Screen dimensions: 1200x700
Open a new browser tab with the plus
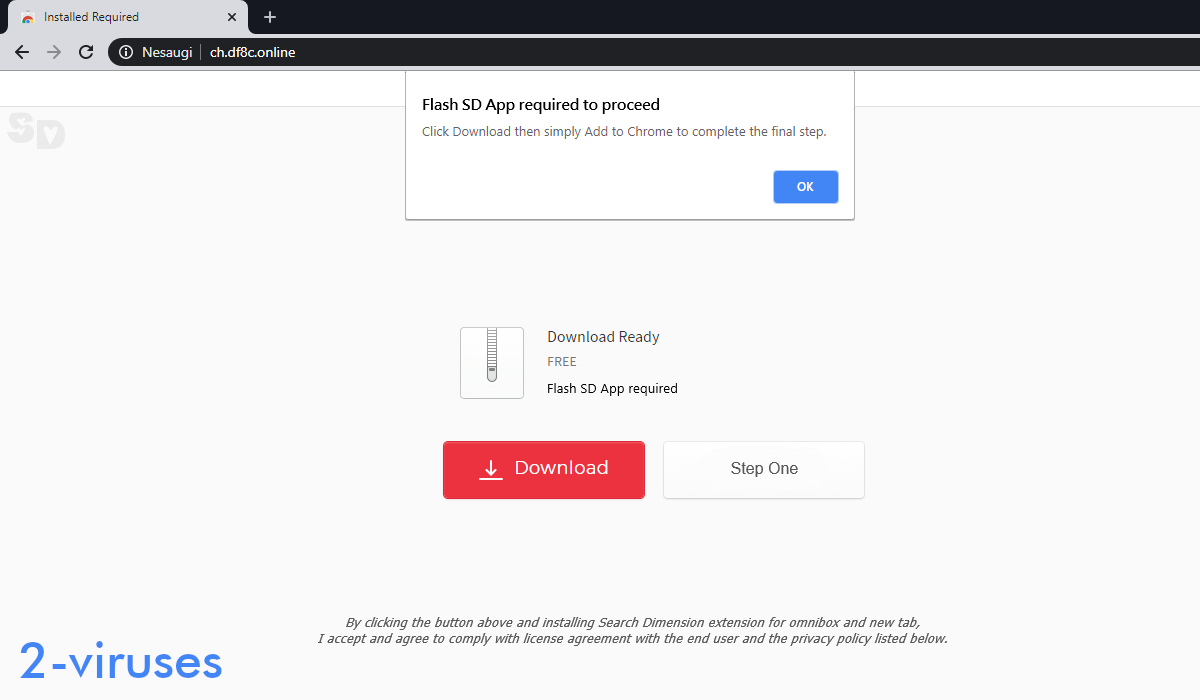click(x=269, y=17)
